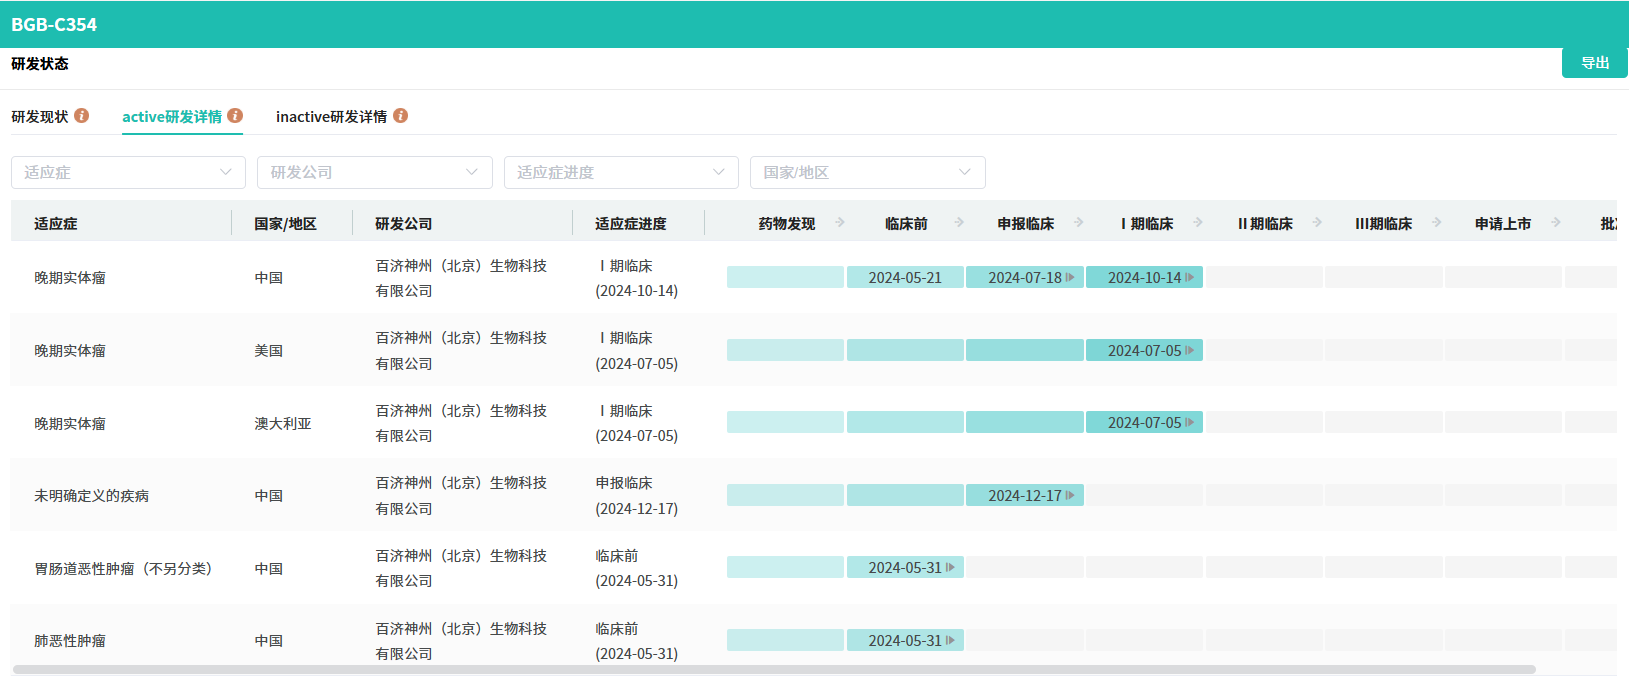Open the 适应症 filter dropdown
The width and height of the screenshot is (1629, 687).
pyautogui.click(x=128, y=172)
